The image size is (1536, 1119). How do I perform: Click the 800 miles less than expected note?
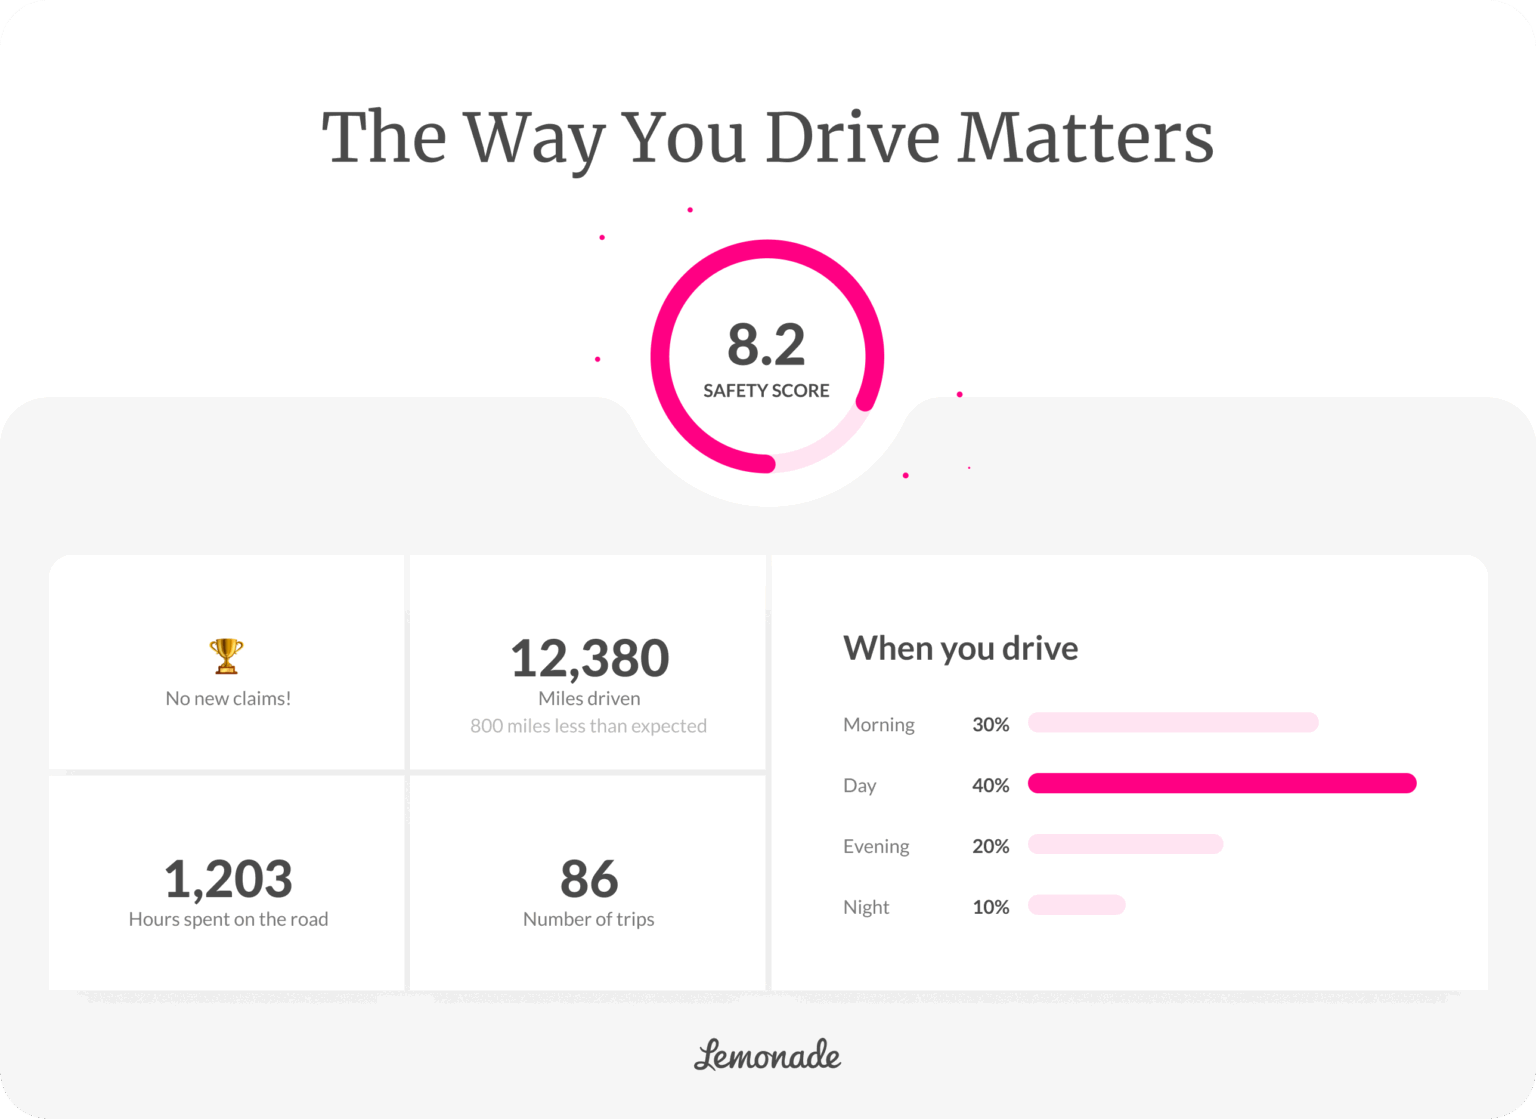(x=588, y=726)
